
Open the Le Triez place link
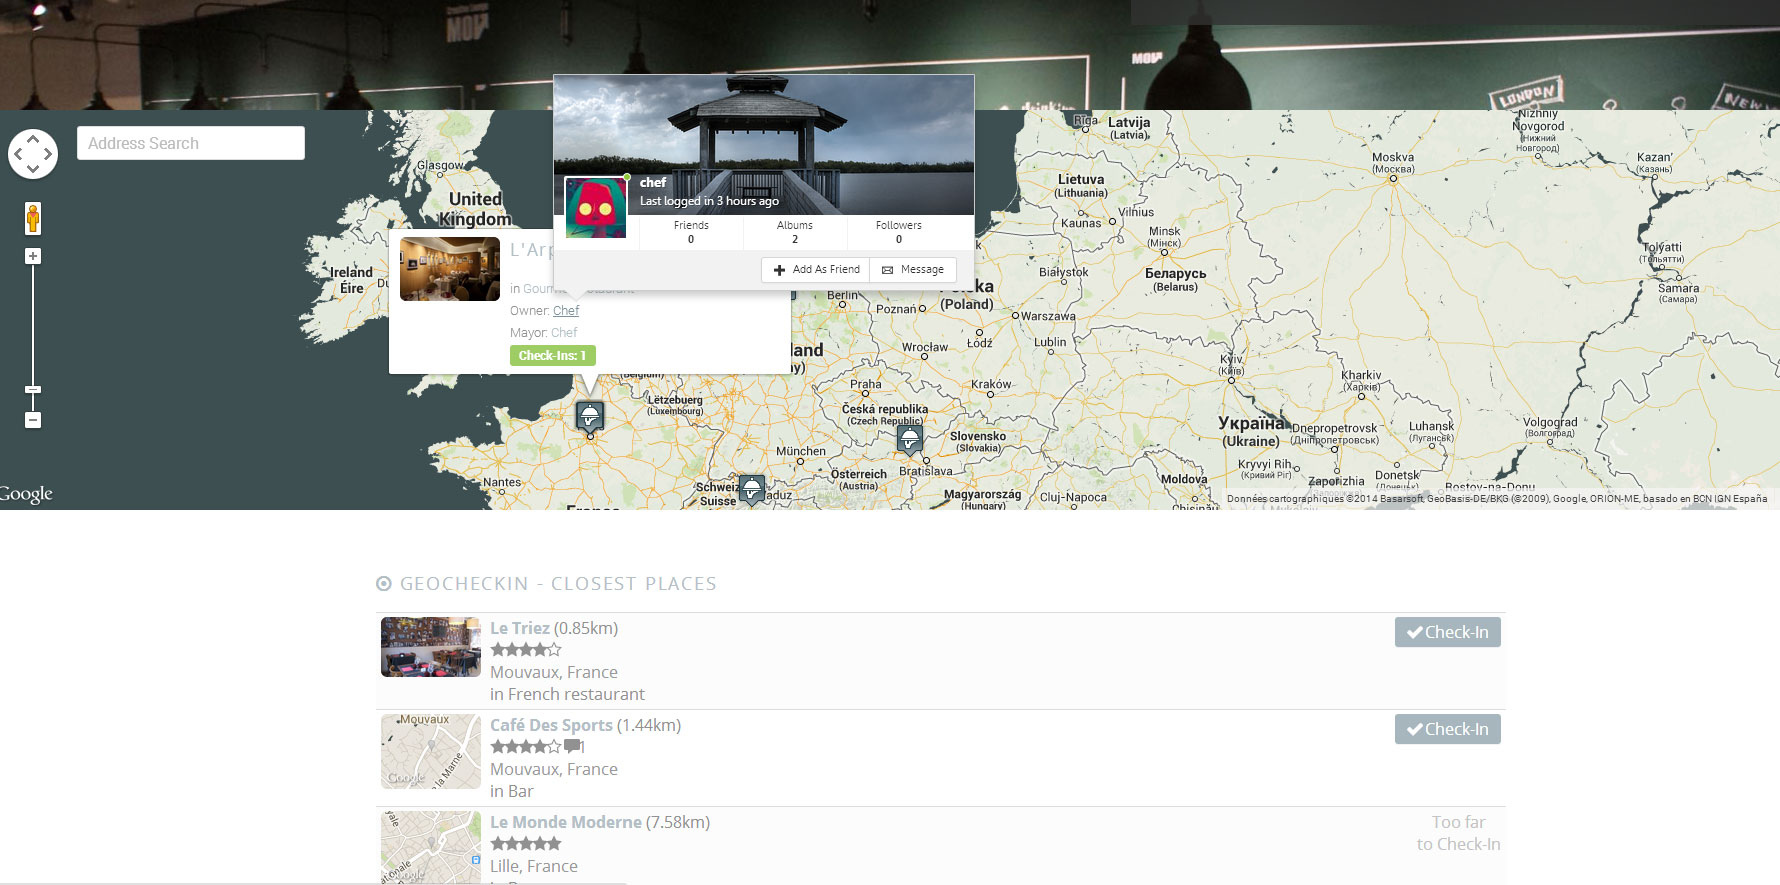pos(520,628)
